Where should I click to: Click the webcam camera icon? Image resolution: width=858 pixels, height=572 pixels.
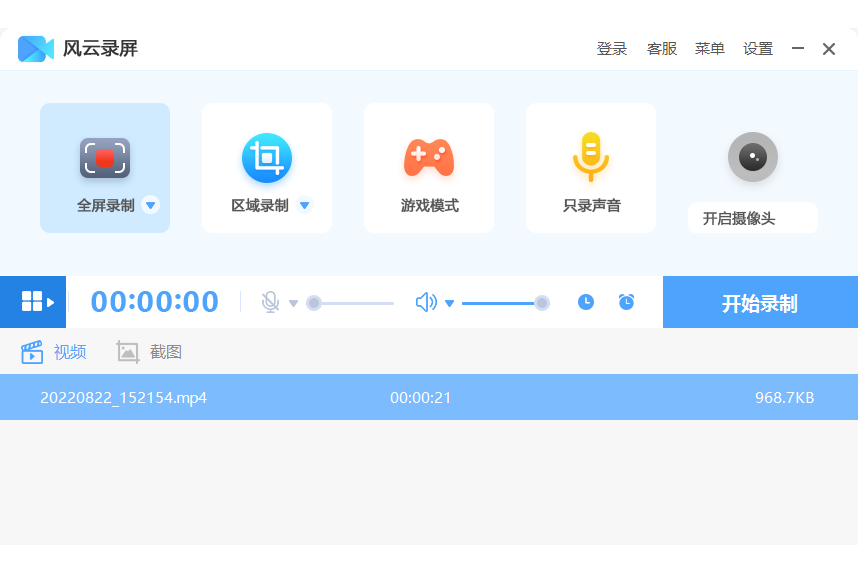(x=752, y=157)
